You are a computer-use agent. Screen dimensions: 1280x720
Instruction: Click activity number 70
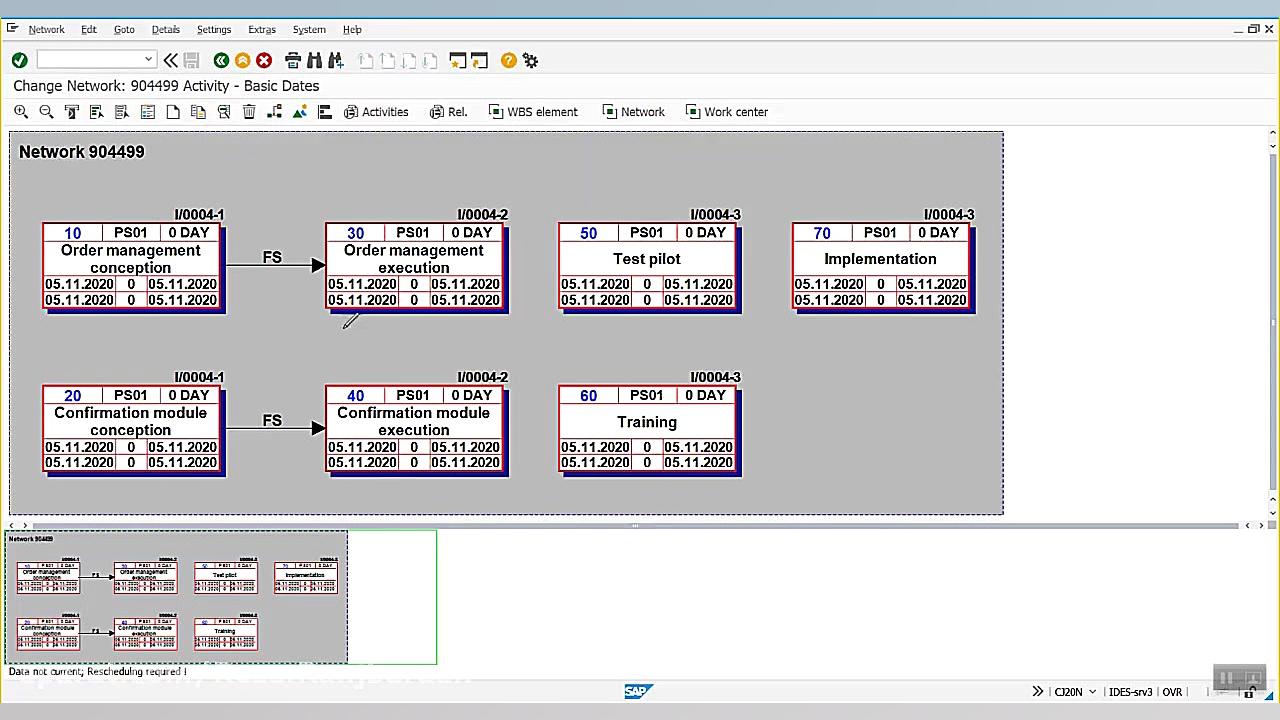click(822, 233)
